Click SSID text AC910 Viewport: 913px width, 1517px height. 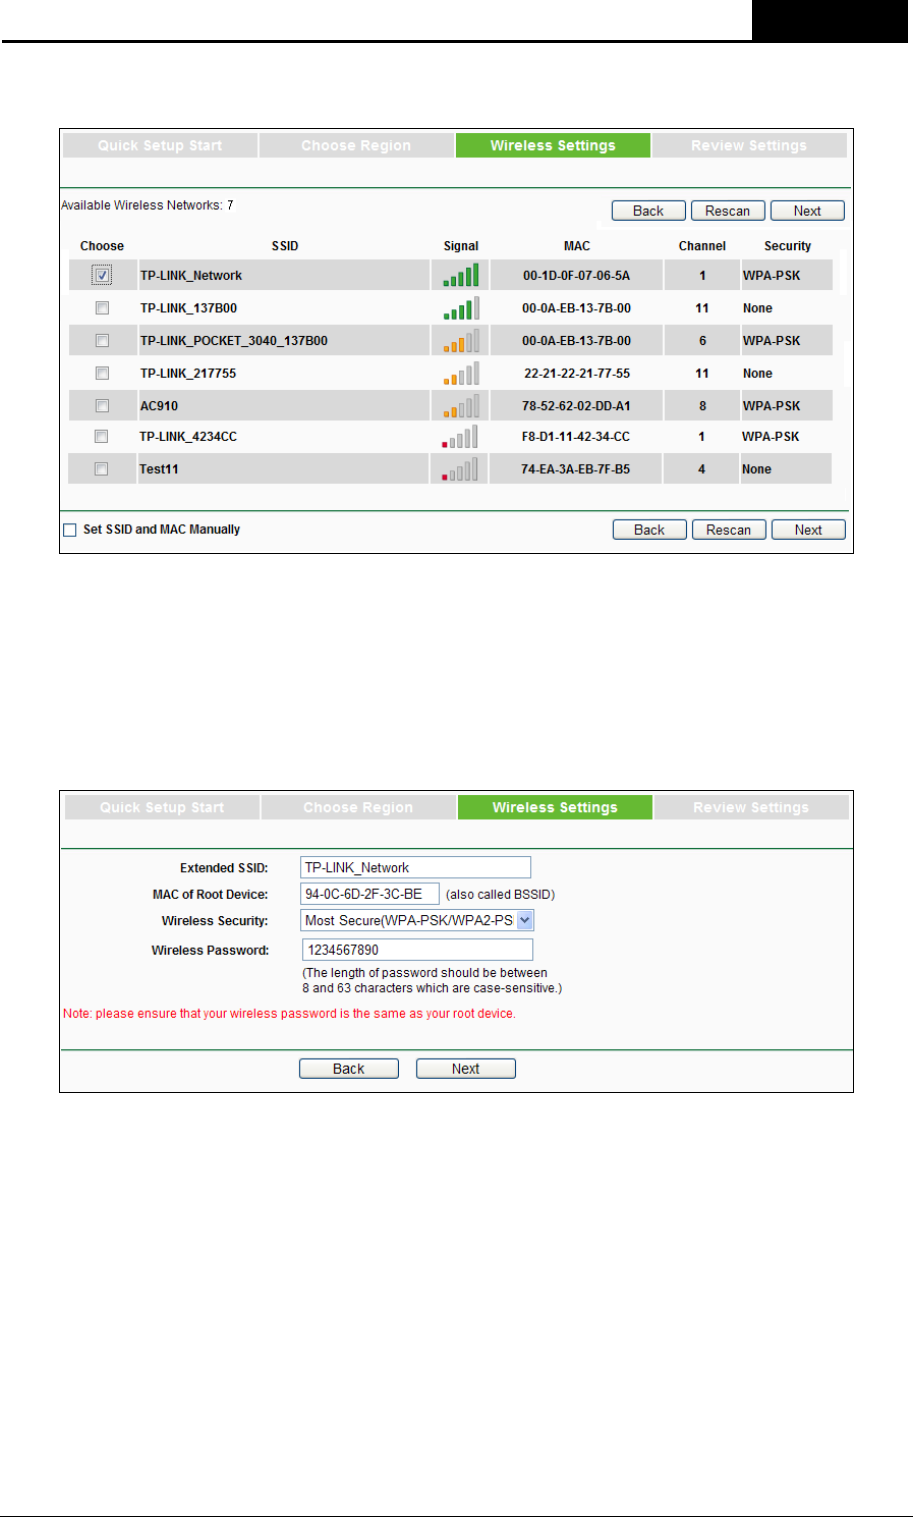[x=158, y=406]
